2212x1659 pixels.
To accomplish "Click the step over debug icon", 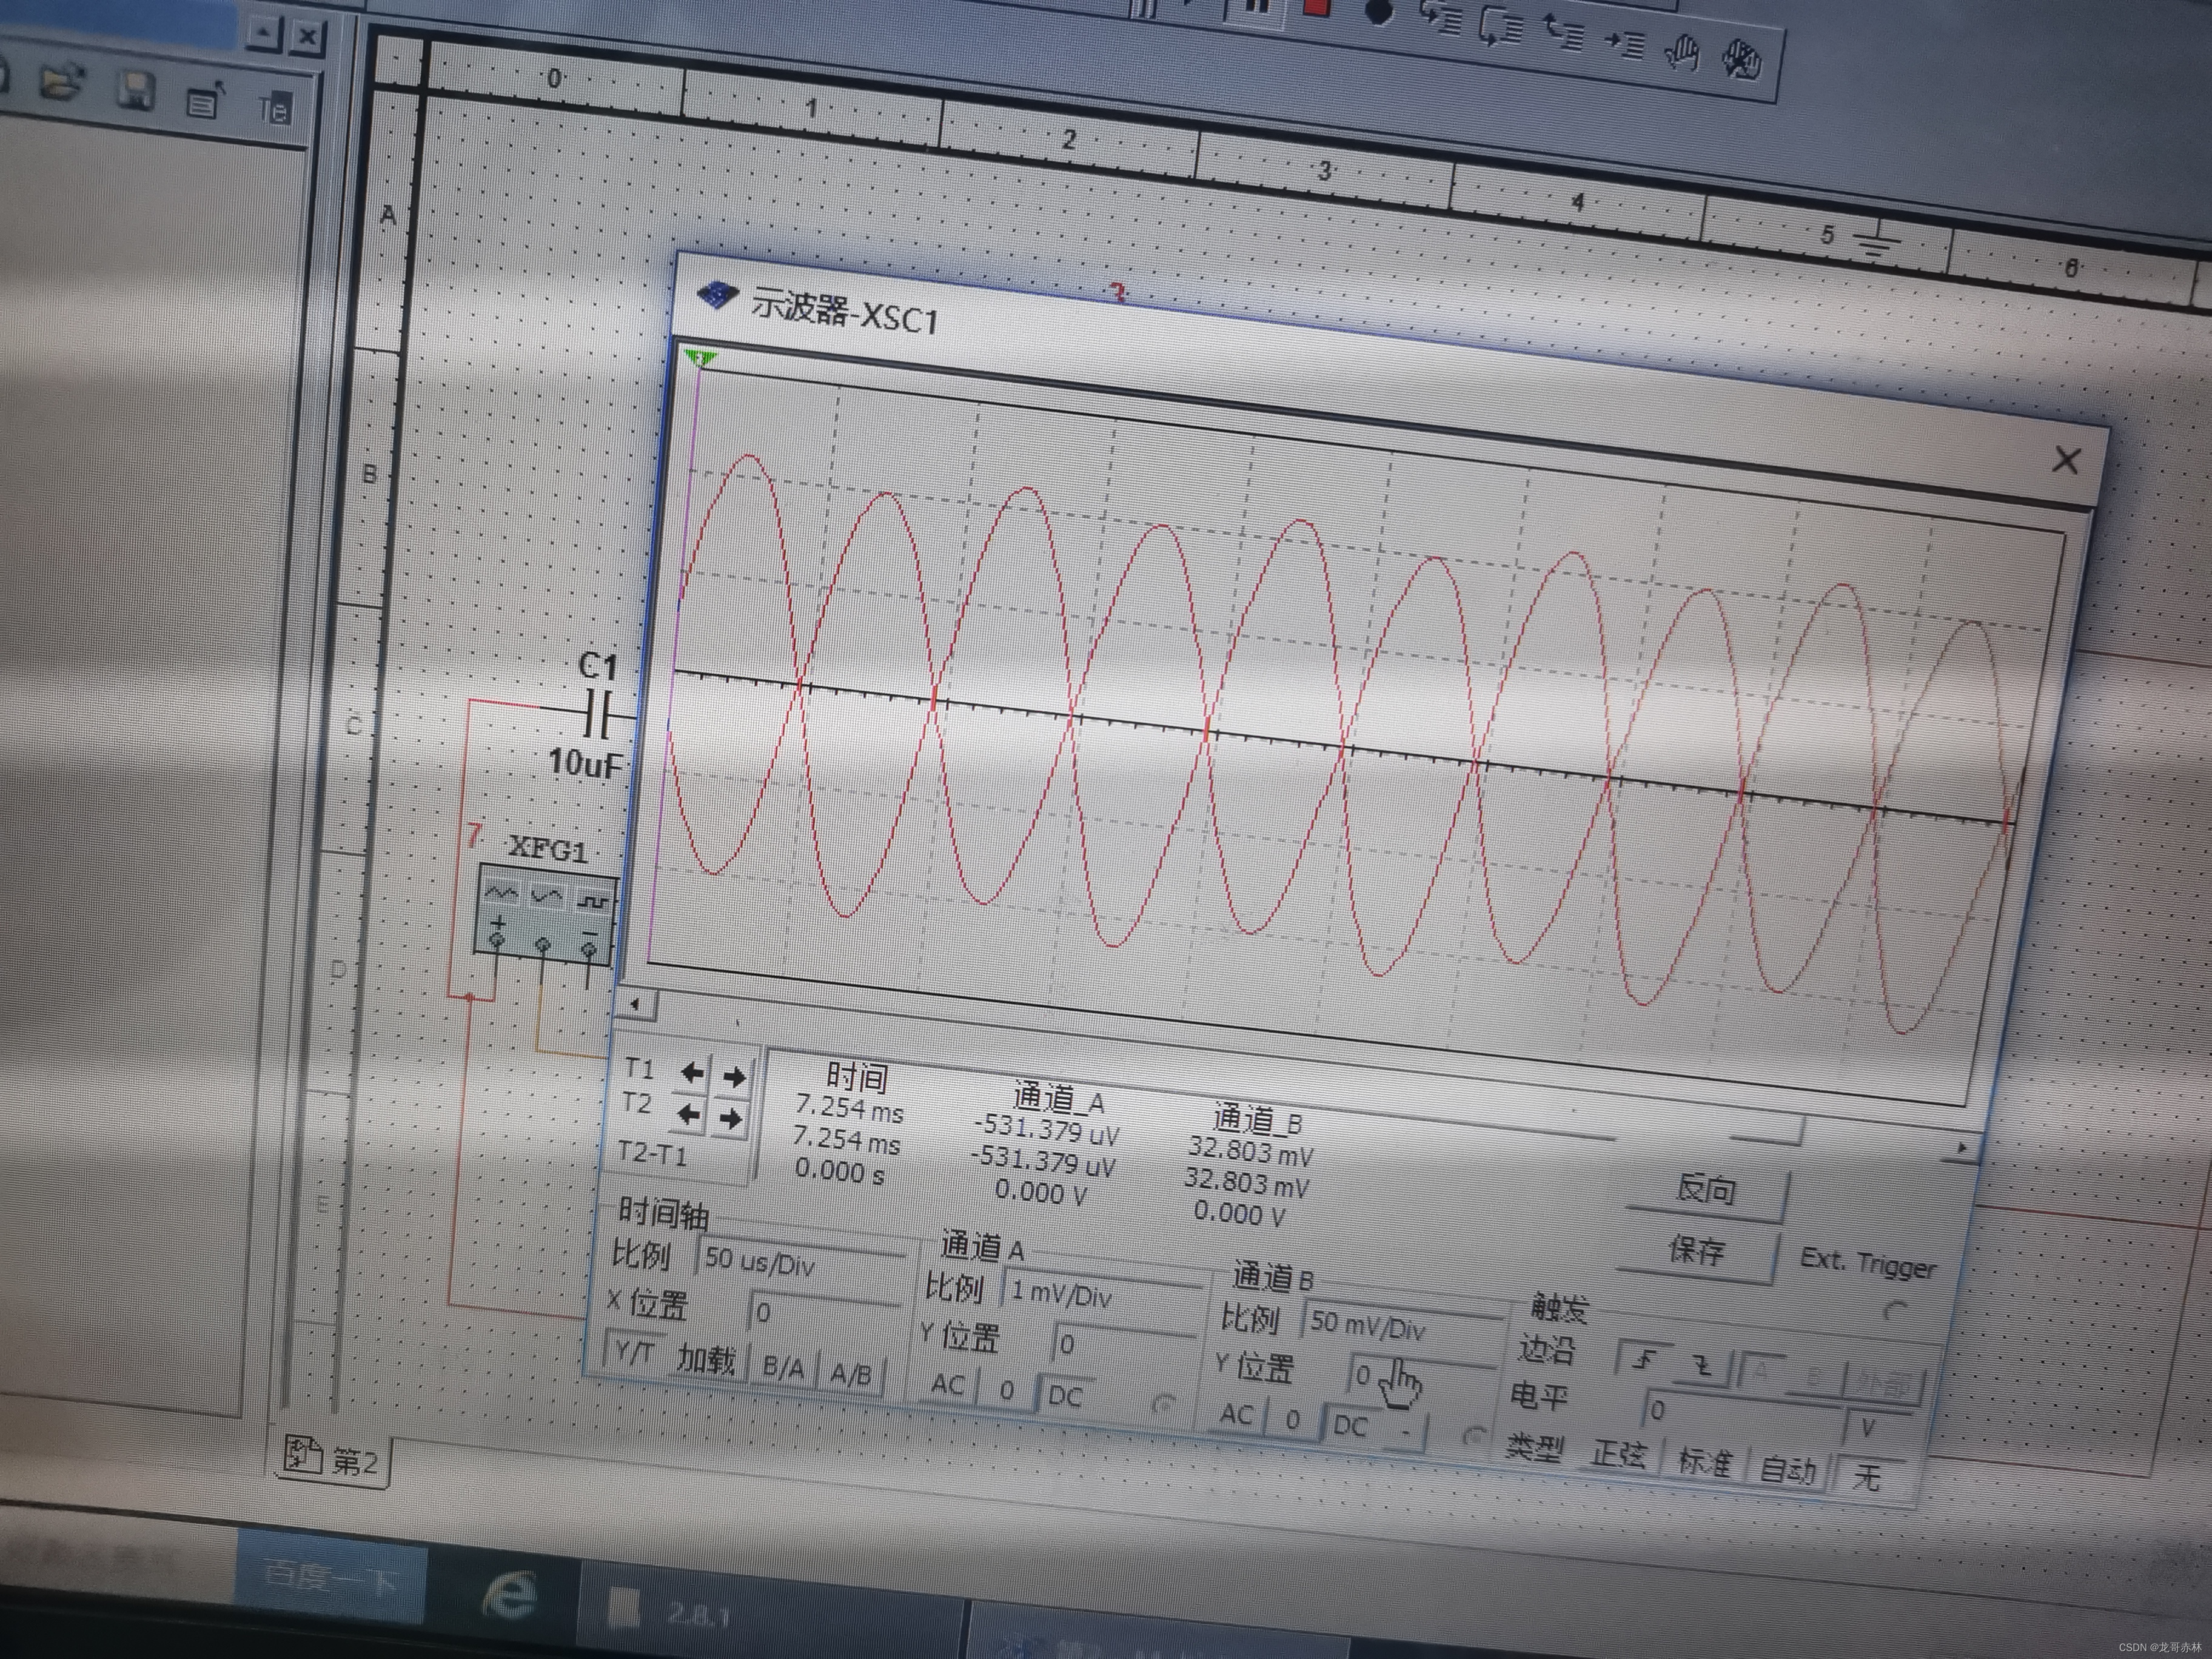I will pos(1500,27).
